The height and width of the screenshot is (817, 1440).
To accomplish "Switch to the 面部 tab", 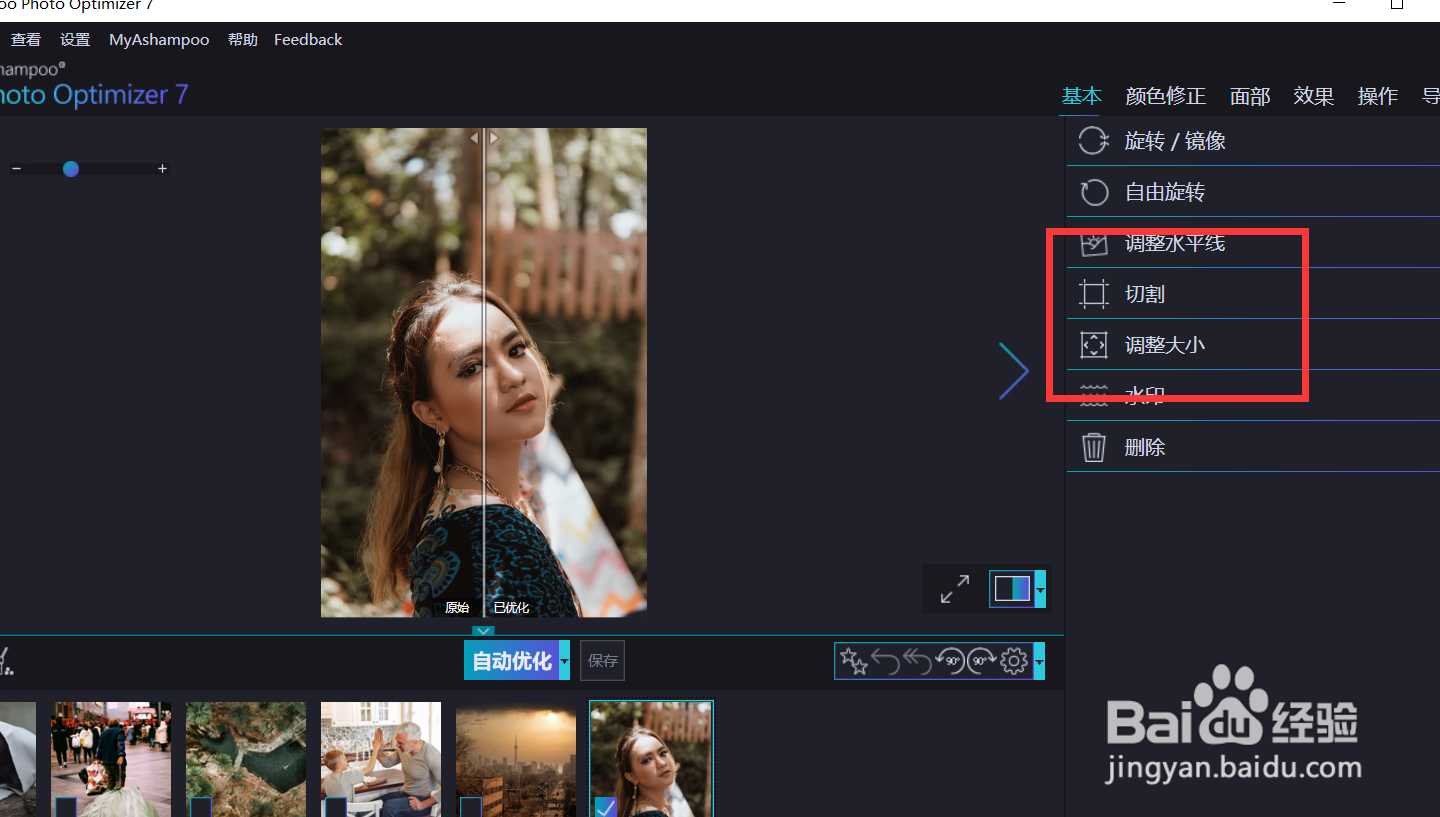I will (x=1250, y=96).
